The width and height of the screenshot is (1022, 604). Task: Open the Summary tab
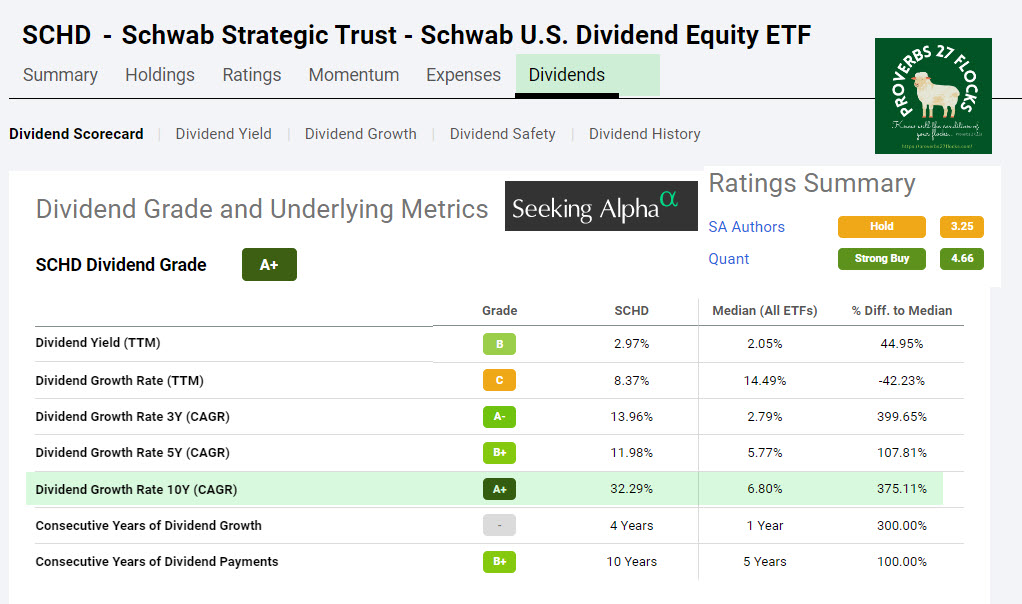(x=60, y=75)
